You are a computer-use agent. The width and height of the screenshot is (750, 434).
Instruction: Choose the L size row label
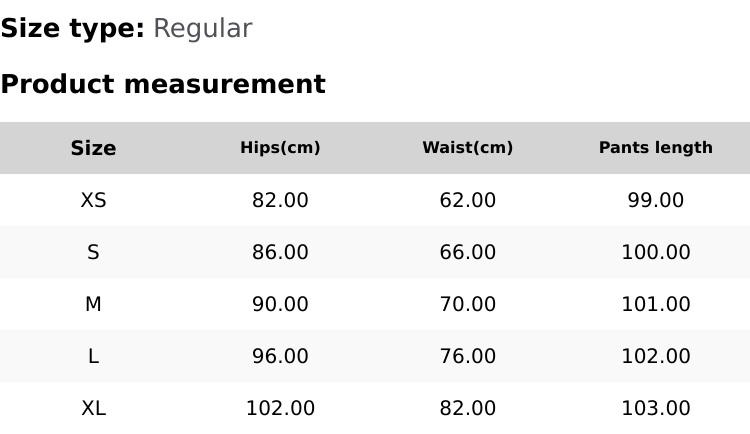pyautogui.click(x=93, y=357)
